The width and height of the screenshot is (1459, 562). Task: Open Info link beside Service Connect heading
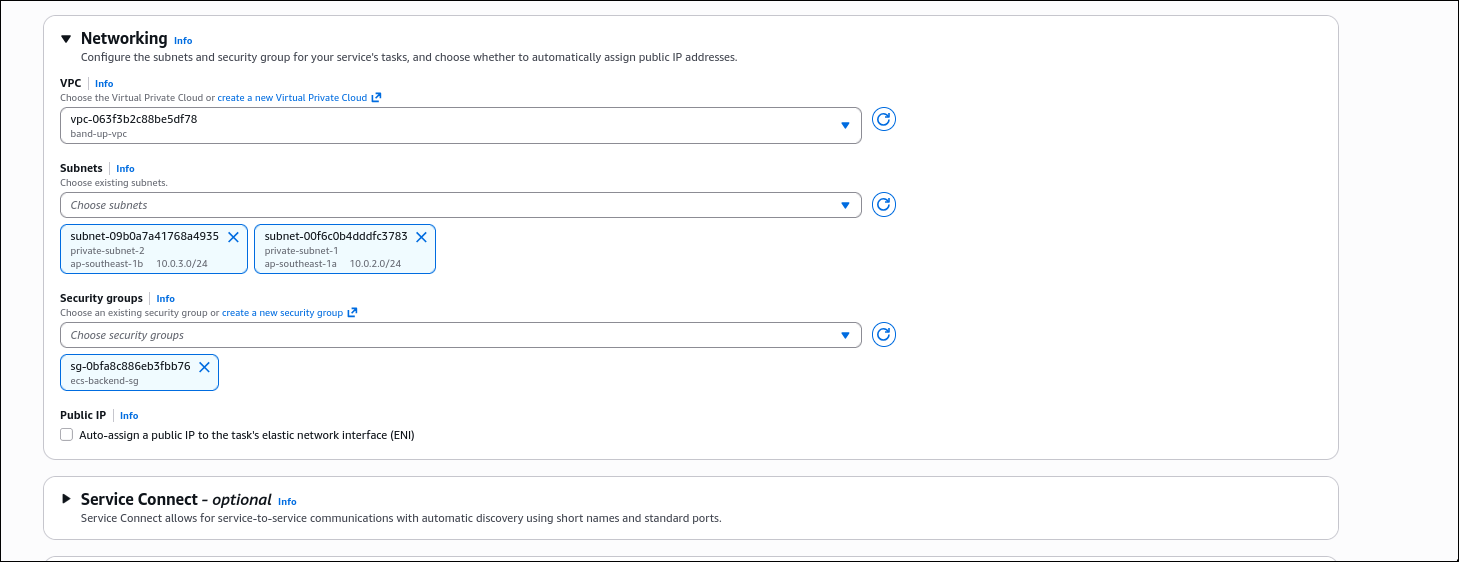point(287,502)
